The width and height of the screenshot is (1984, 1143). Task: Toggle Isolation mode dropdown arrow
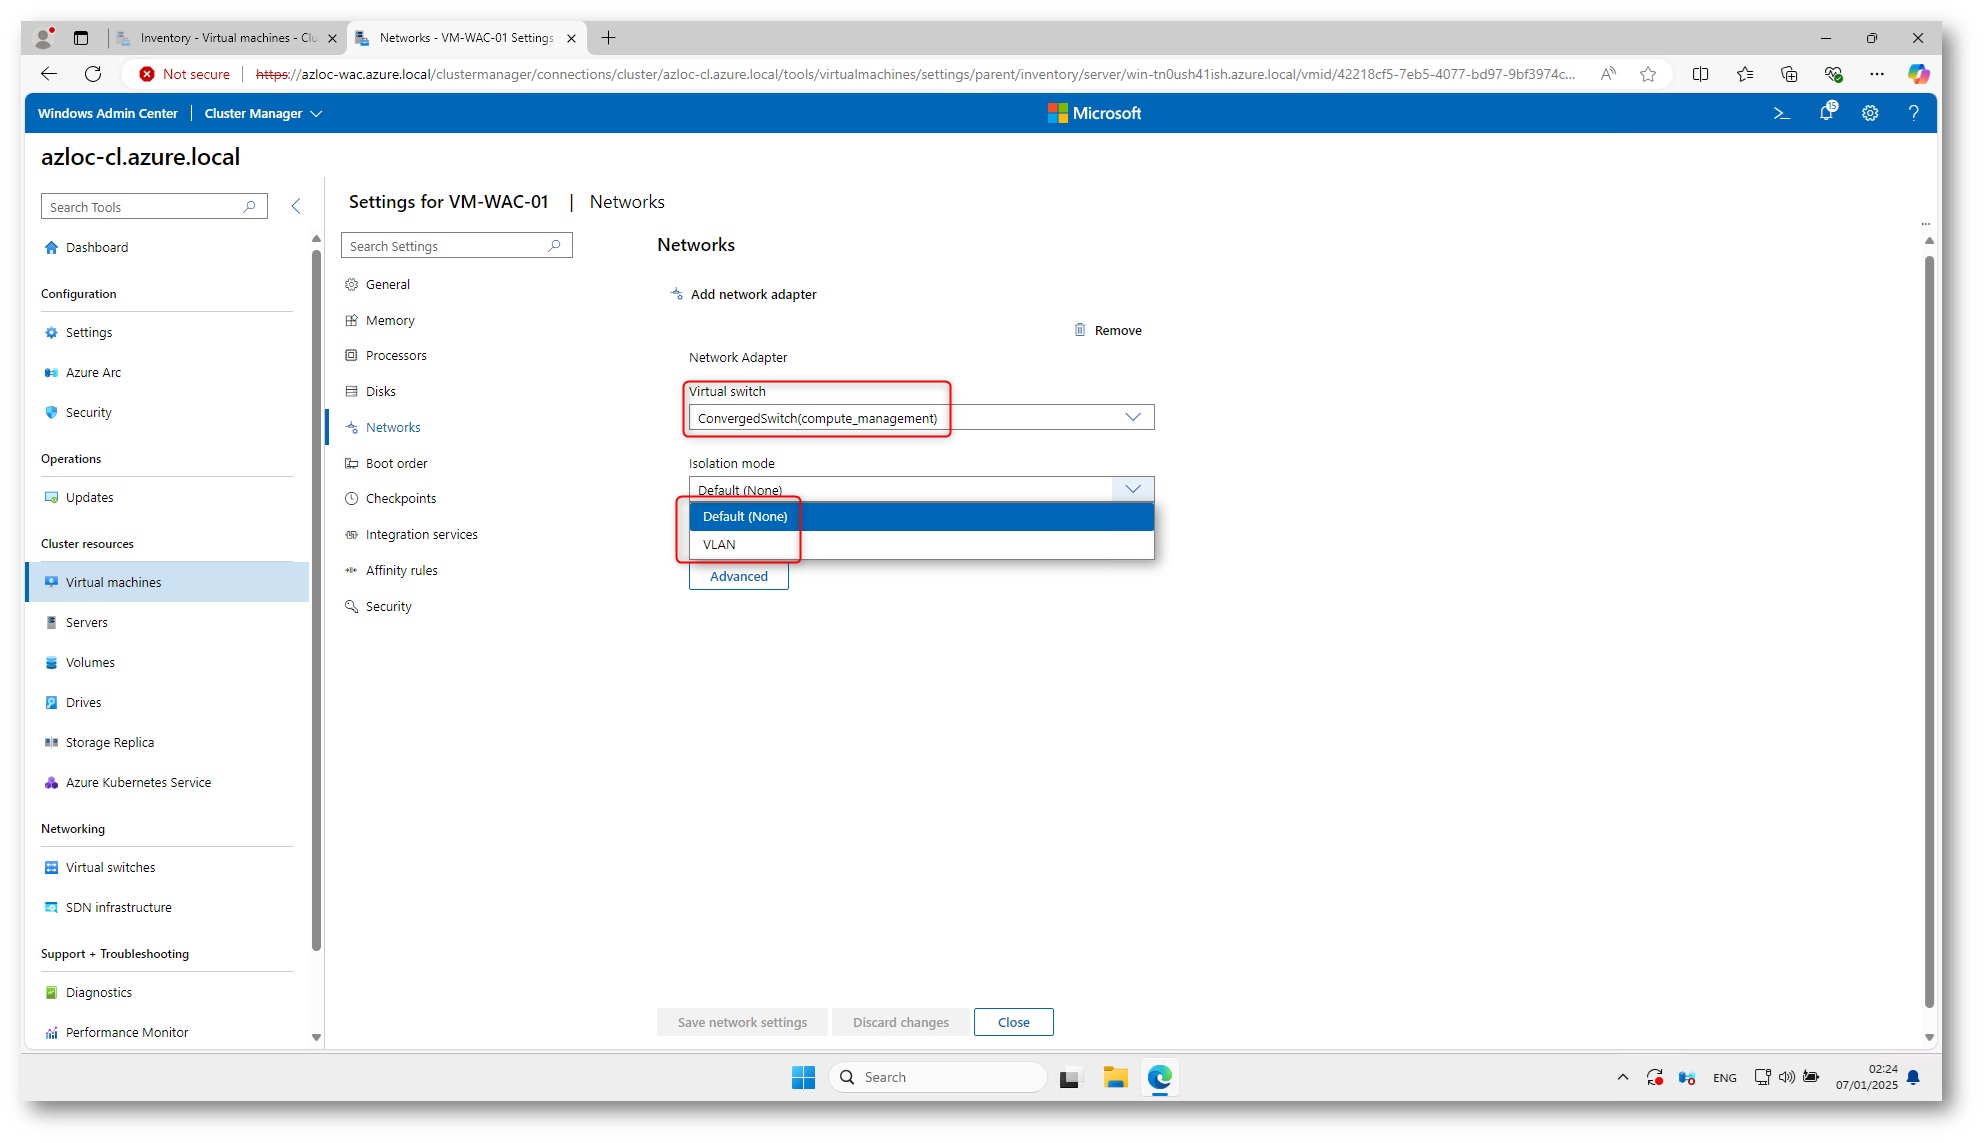tap(1133, 489)
